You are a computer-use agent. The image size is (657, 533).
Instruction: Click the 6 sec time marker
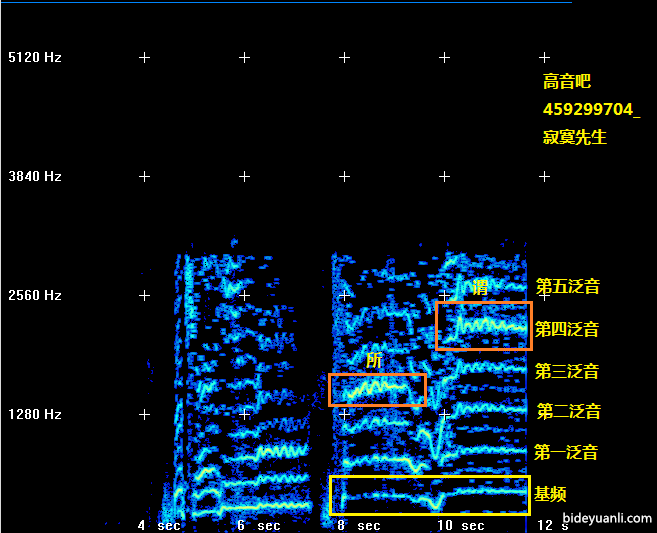(258, 525)
